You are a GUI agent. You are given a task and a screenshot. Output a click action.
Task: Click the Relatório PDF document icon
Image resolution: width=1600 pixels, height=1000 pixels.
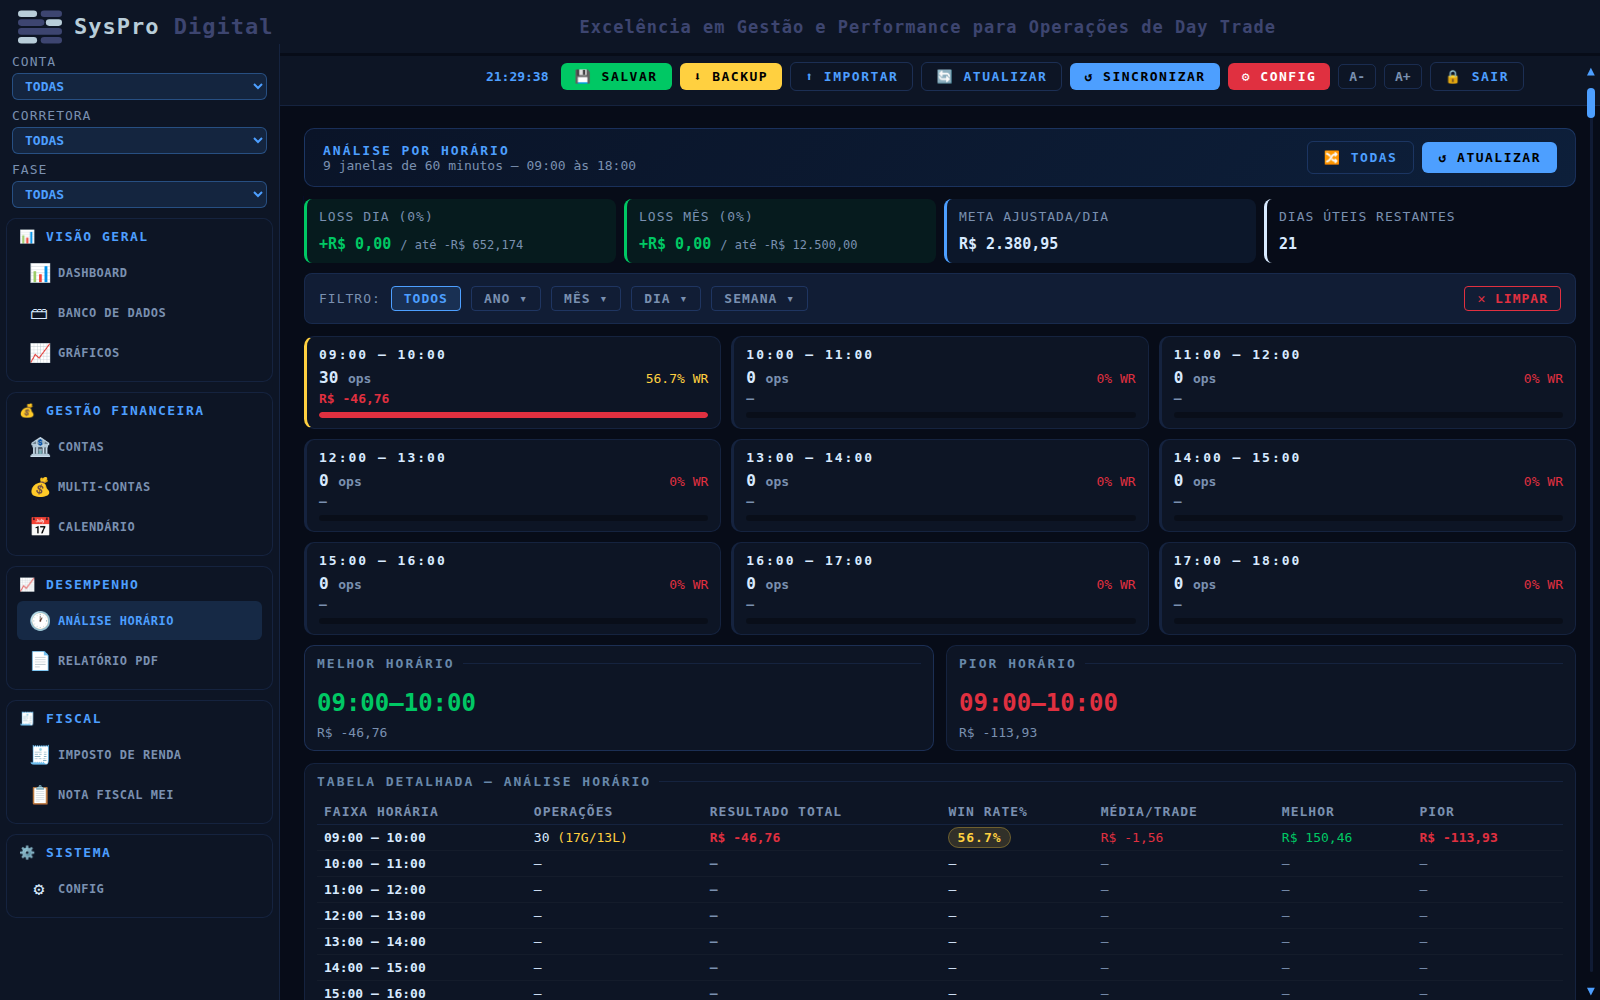(x=40, y=661)
